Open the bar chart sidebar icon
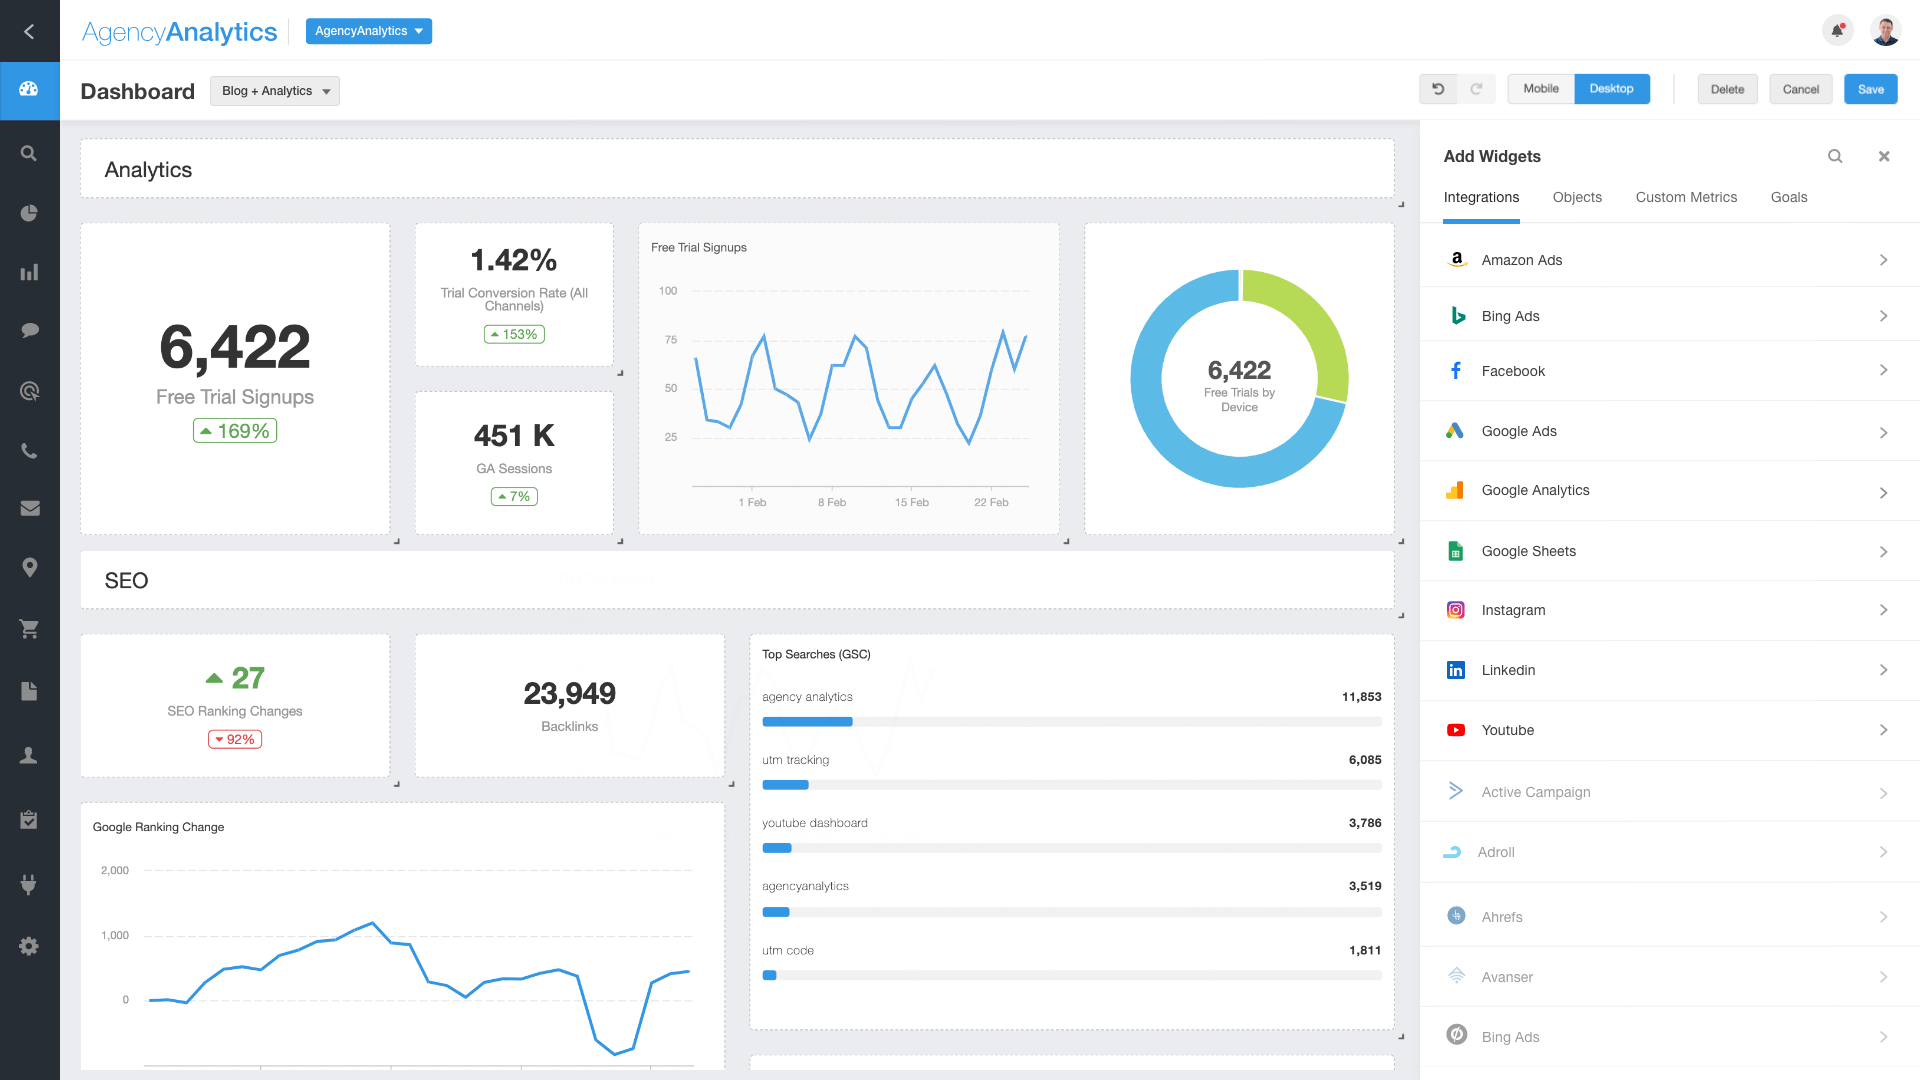 pyautogui.click(x=29, y=272)
